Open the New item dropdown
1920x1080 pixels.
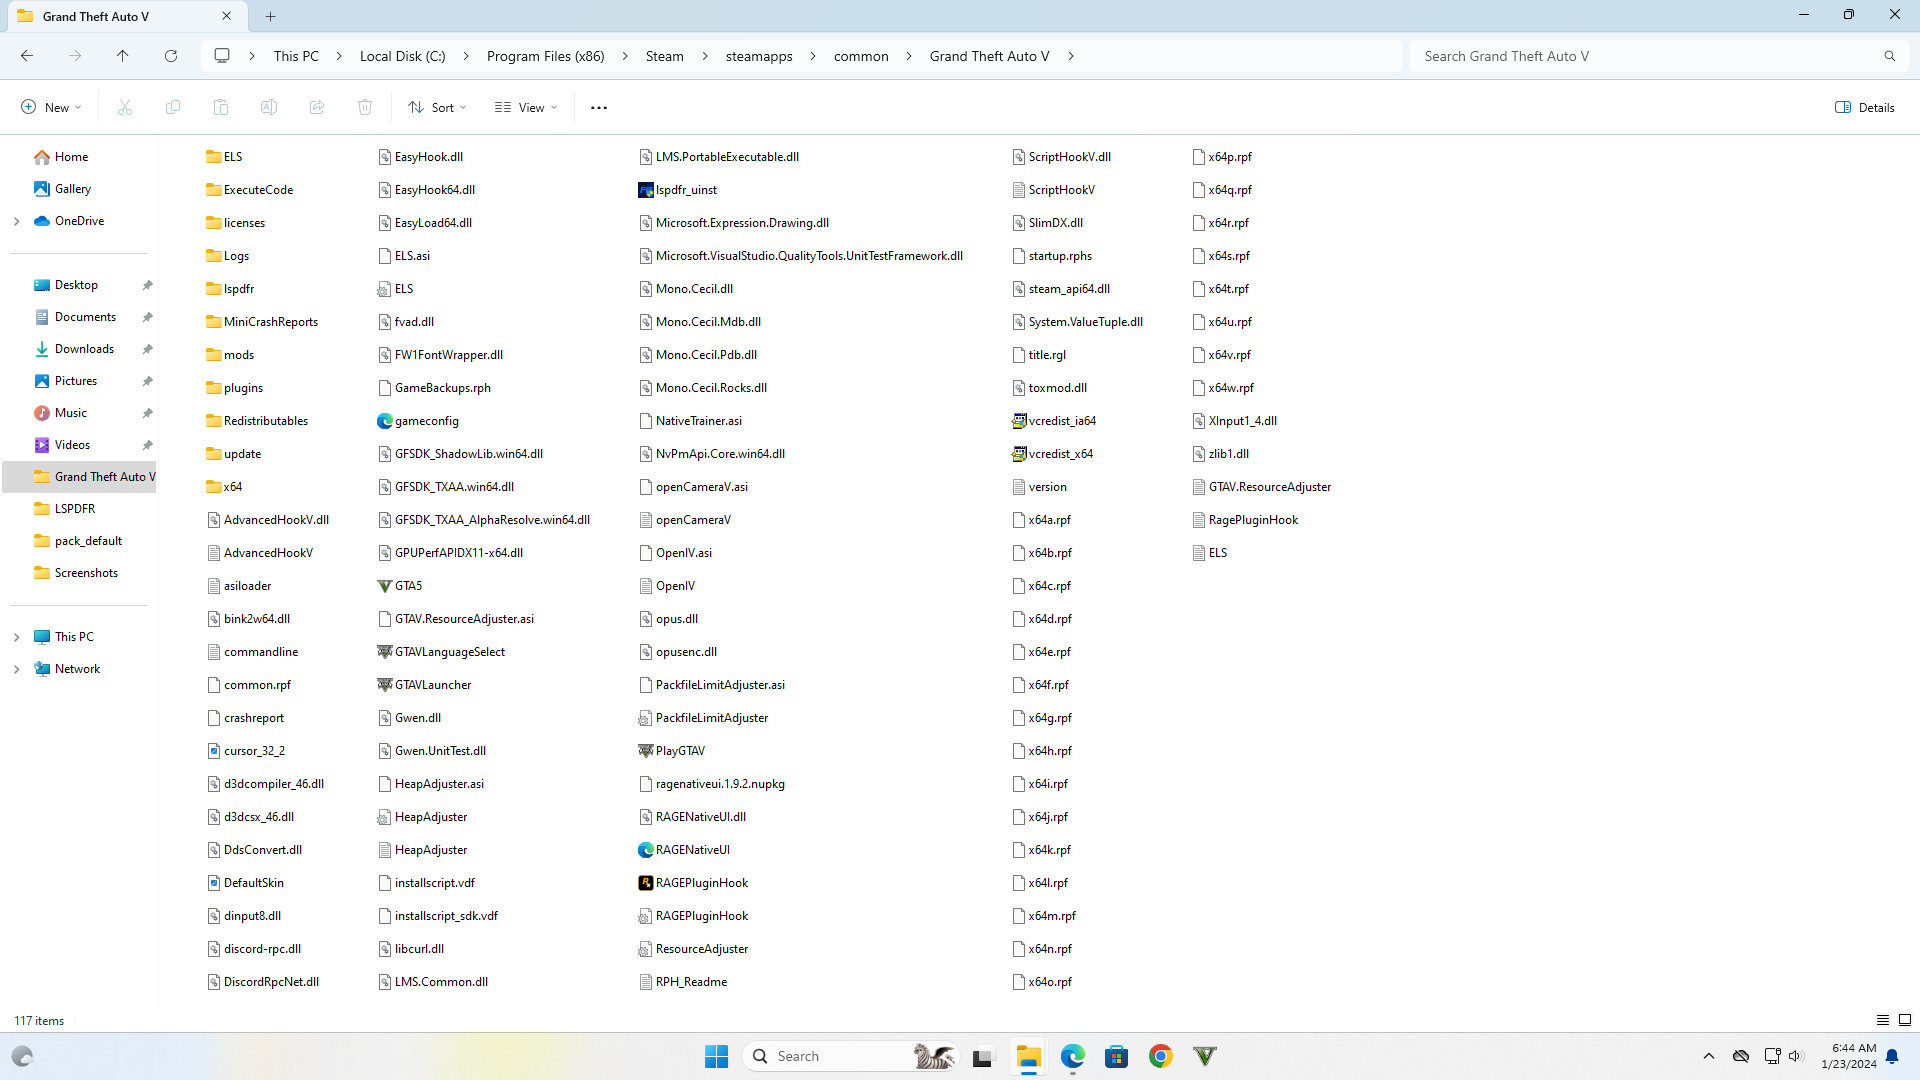(x=51, y=107)
